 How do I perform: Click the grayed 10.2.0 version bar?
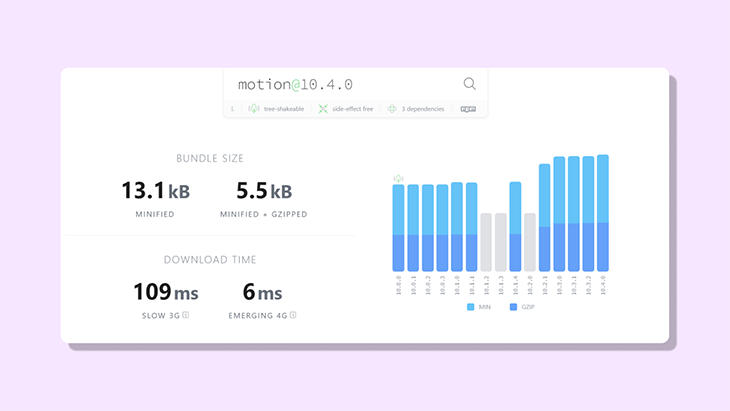[x=530, y=242]
